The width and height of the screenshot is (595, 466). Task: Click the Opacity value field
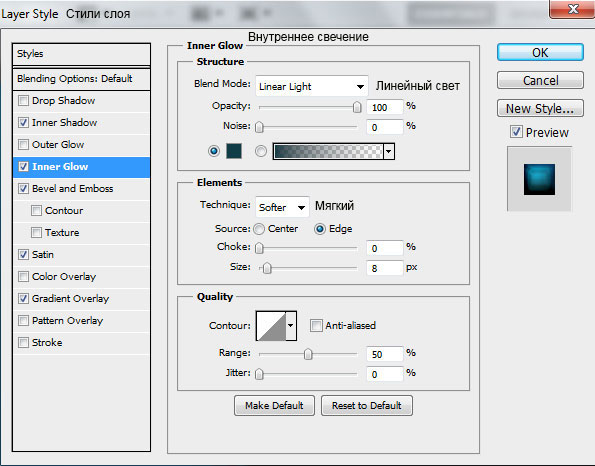(x=385, y=107)
